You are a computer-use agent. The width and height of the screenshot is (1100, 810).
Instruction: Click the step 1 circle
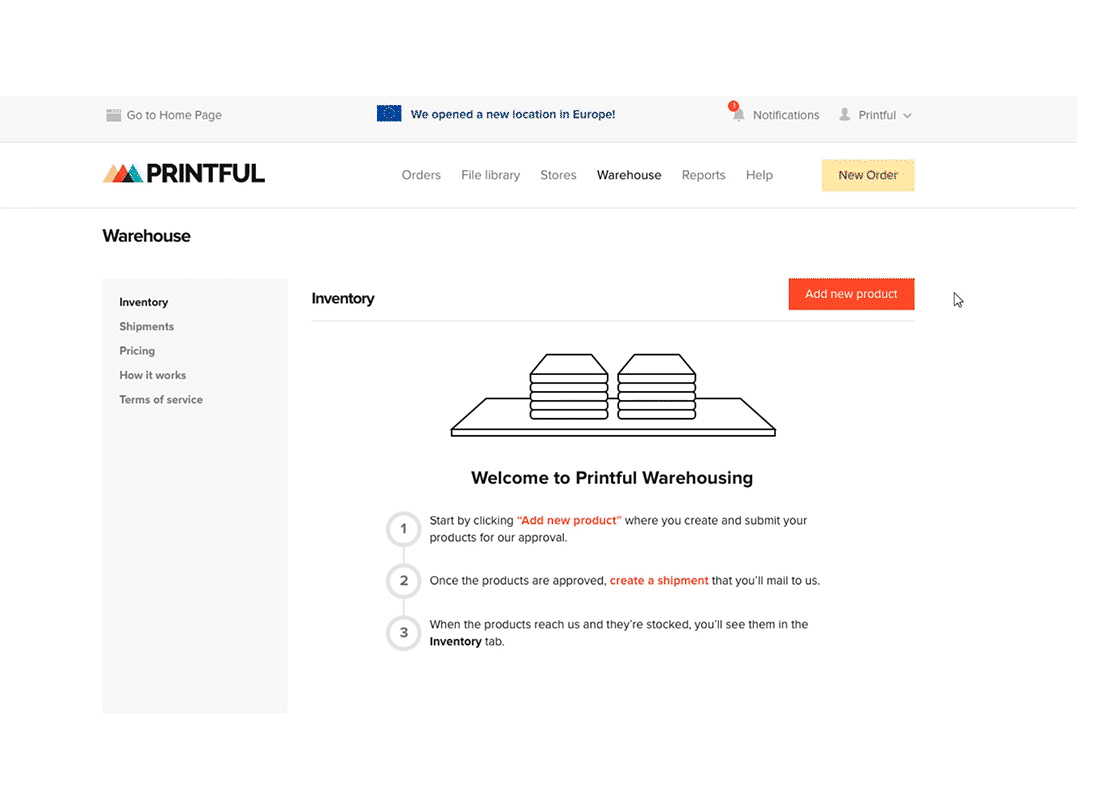tap(403, 529)
